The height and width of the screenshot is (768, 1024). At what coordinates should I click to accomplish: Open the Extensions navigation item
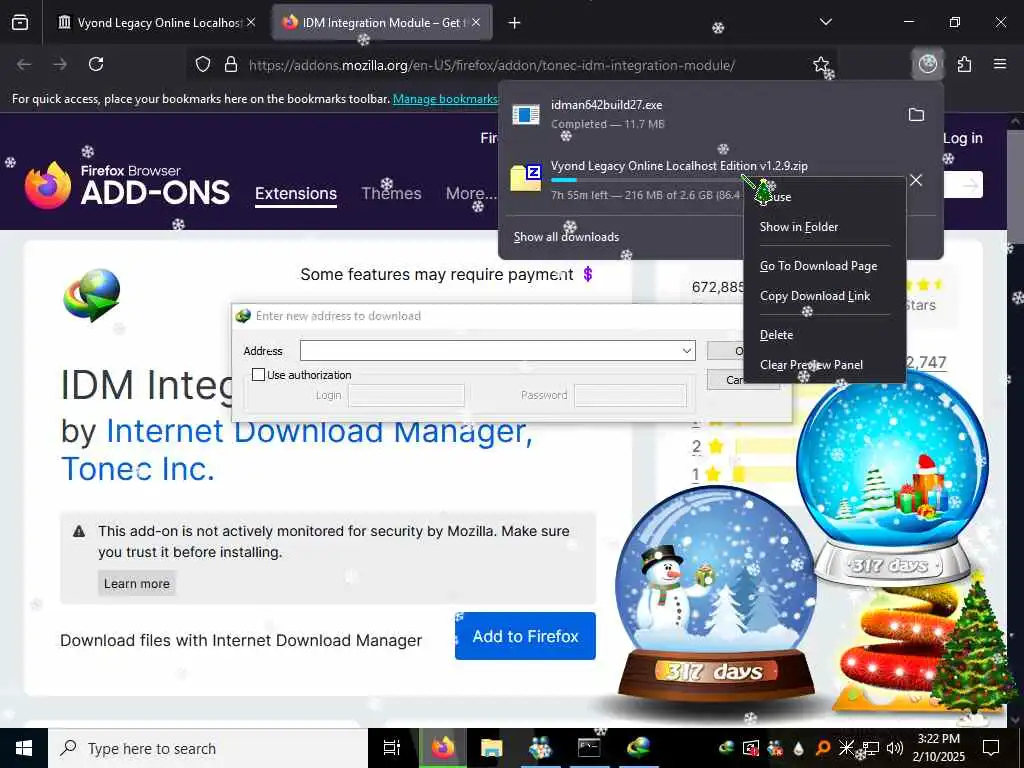click(296, 193)
